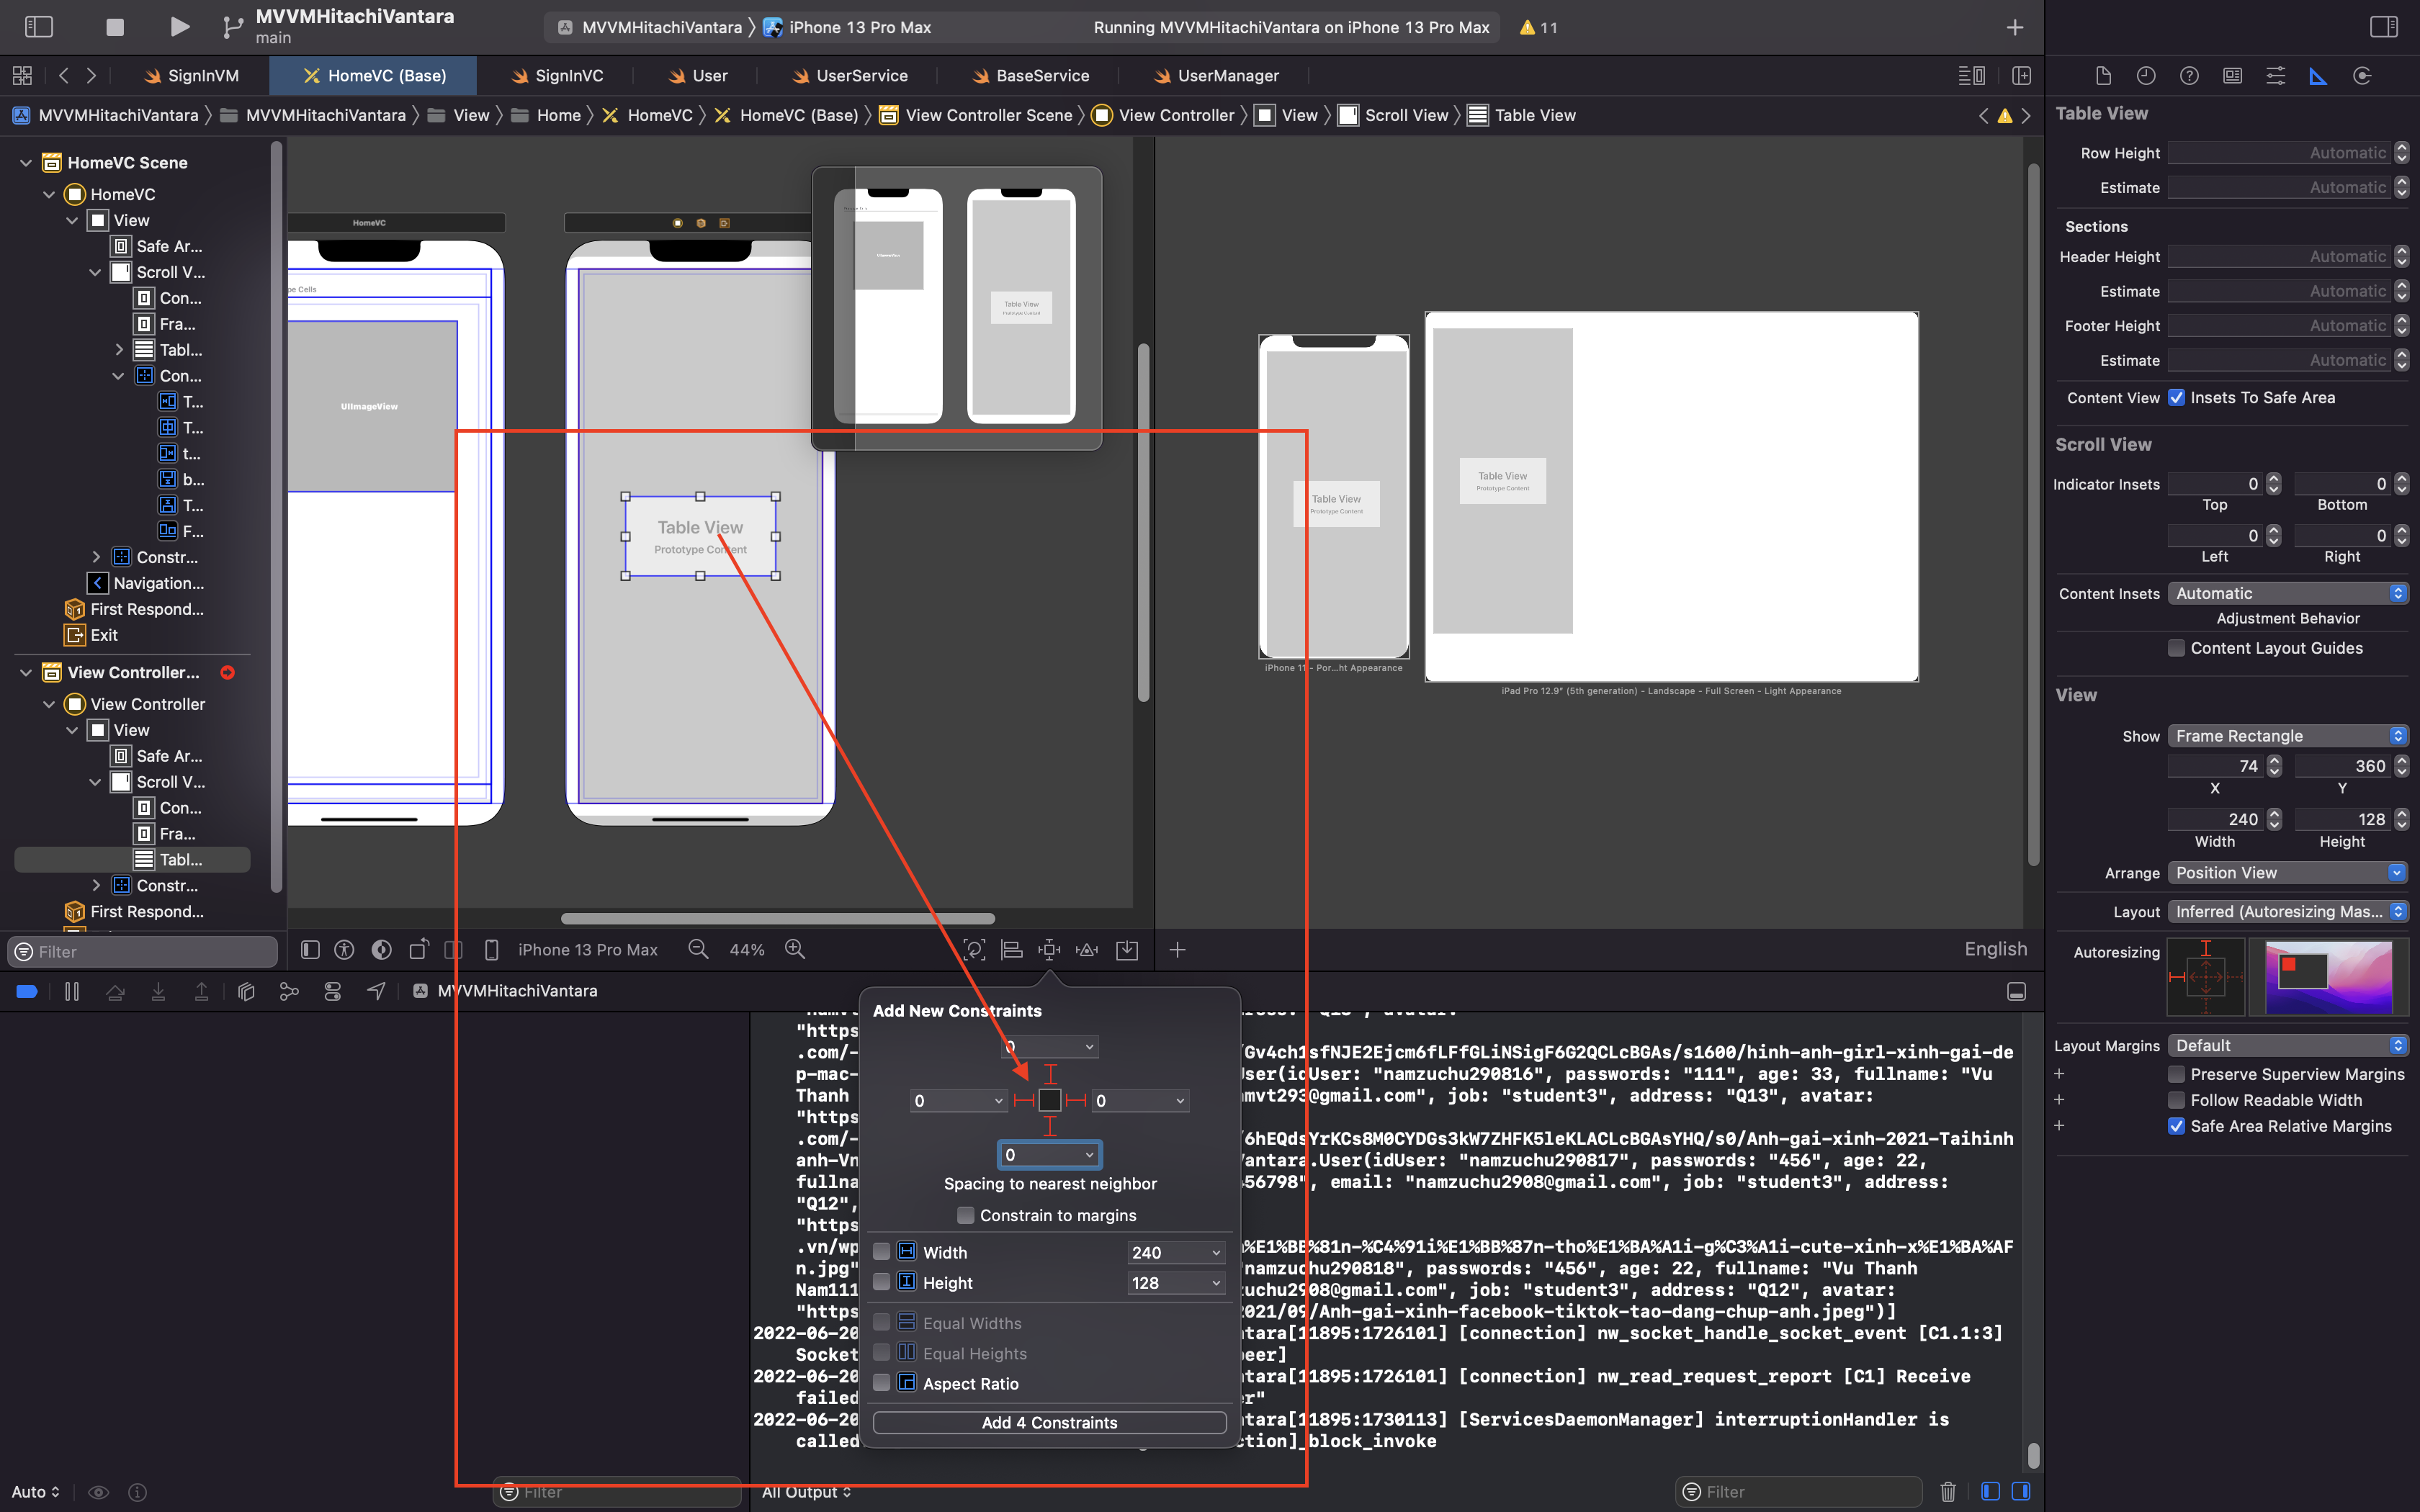Viewport: 2420px width, 1512px height.
Task: Click the Add 4 Constraints button
Action: (1049, 1422)
